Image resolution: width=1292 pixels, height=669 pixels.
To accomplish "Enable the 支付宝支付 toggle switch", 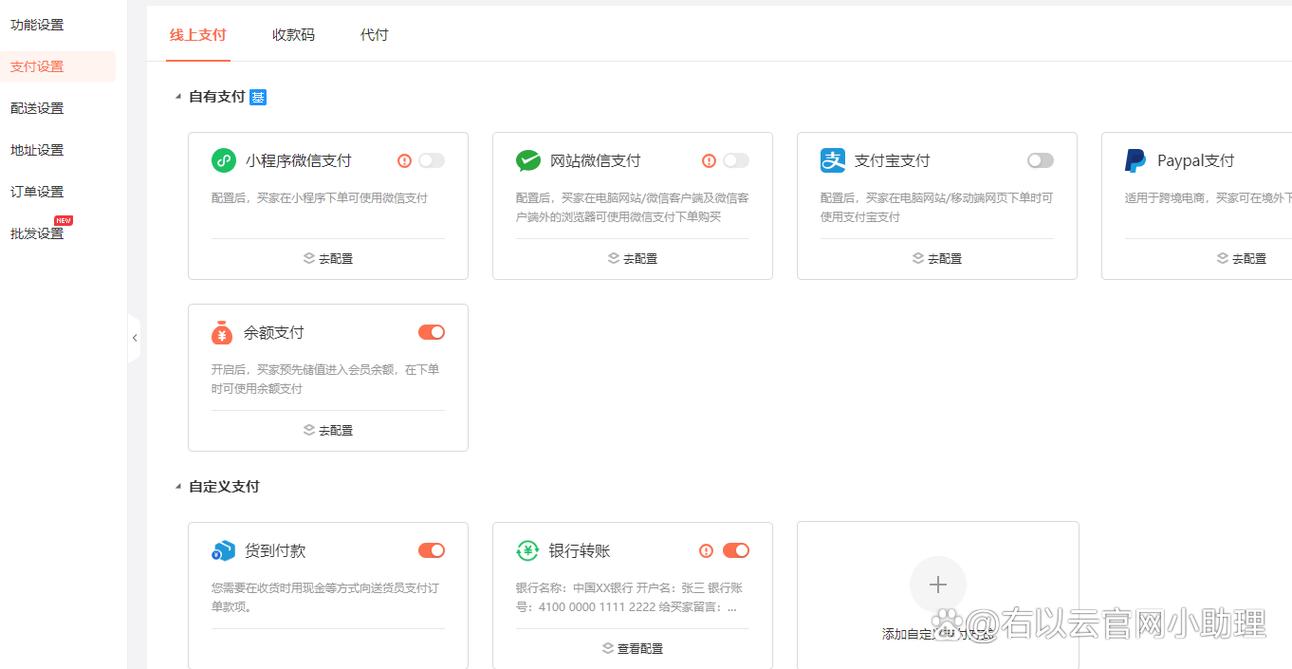I will coord(1040,160).
